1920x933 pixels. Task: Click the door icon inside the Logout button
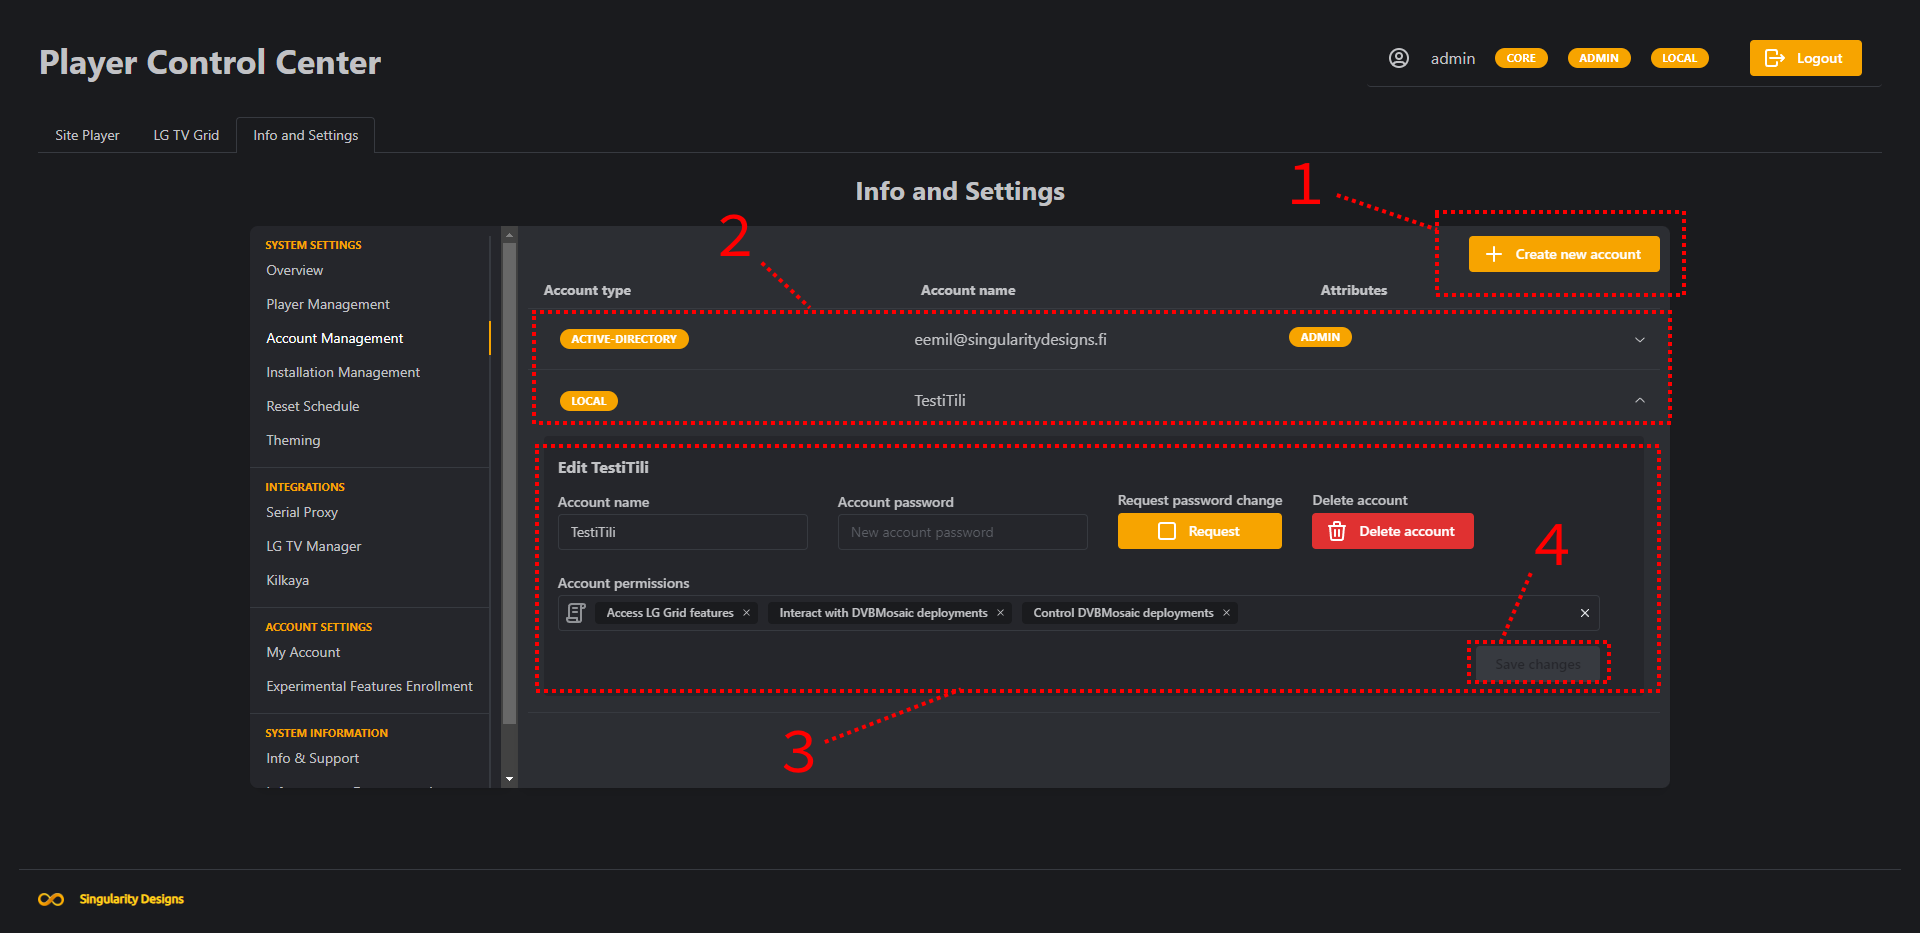click(1775, 58)
